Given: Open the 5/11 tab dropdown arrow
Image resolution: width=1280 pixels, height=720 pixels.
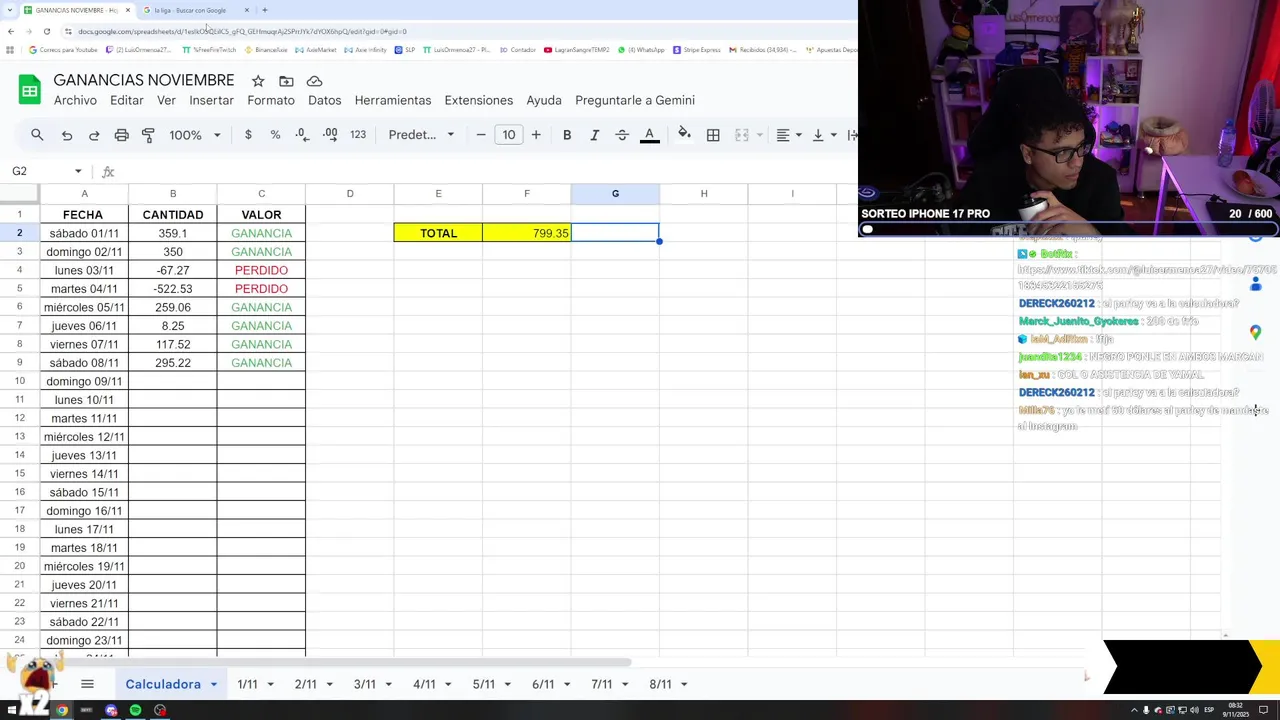Looking at the screenshot, I should tap(506, 684).
